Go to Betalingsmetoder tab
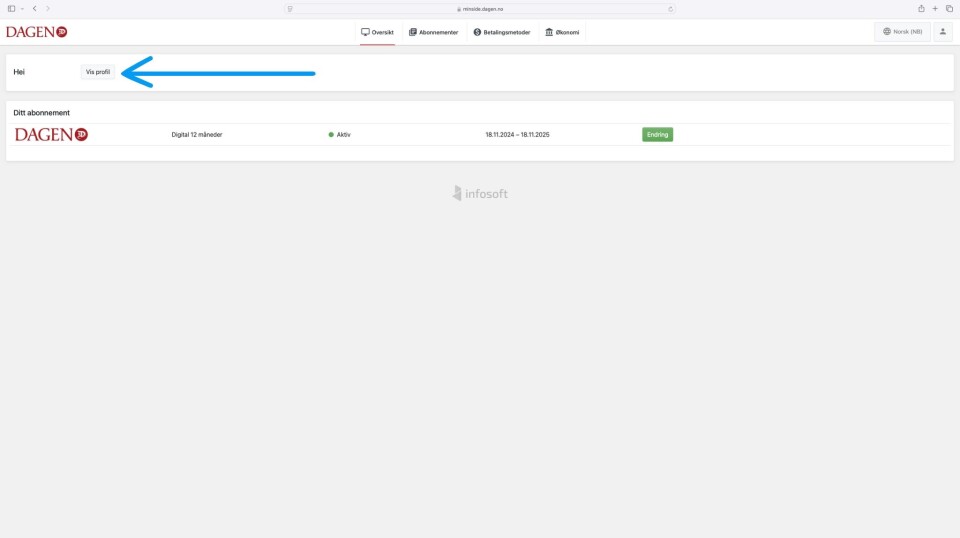The image size is (960, 538). click(x=502, y=32)
